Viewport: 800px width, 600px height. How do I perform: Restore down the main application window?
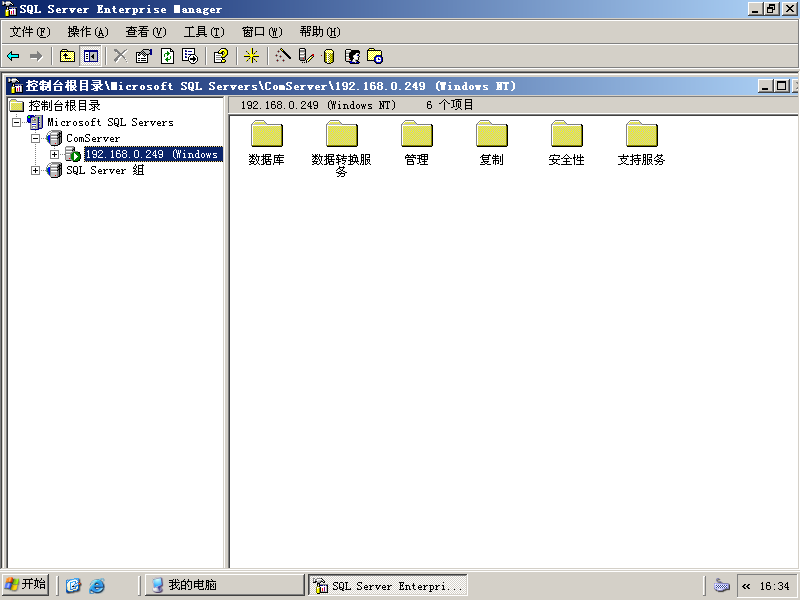coord(771,9)
